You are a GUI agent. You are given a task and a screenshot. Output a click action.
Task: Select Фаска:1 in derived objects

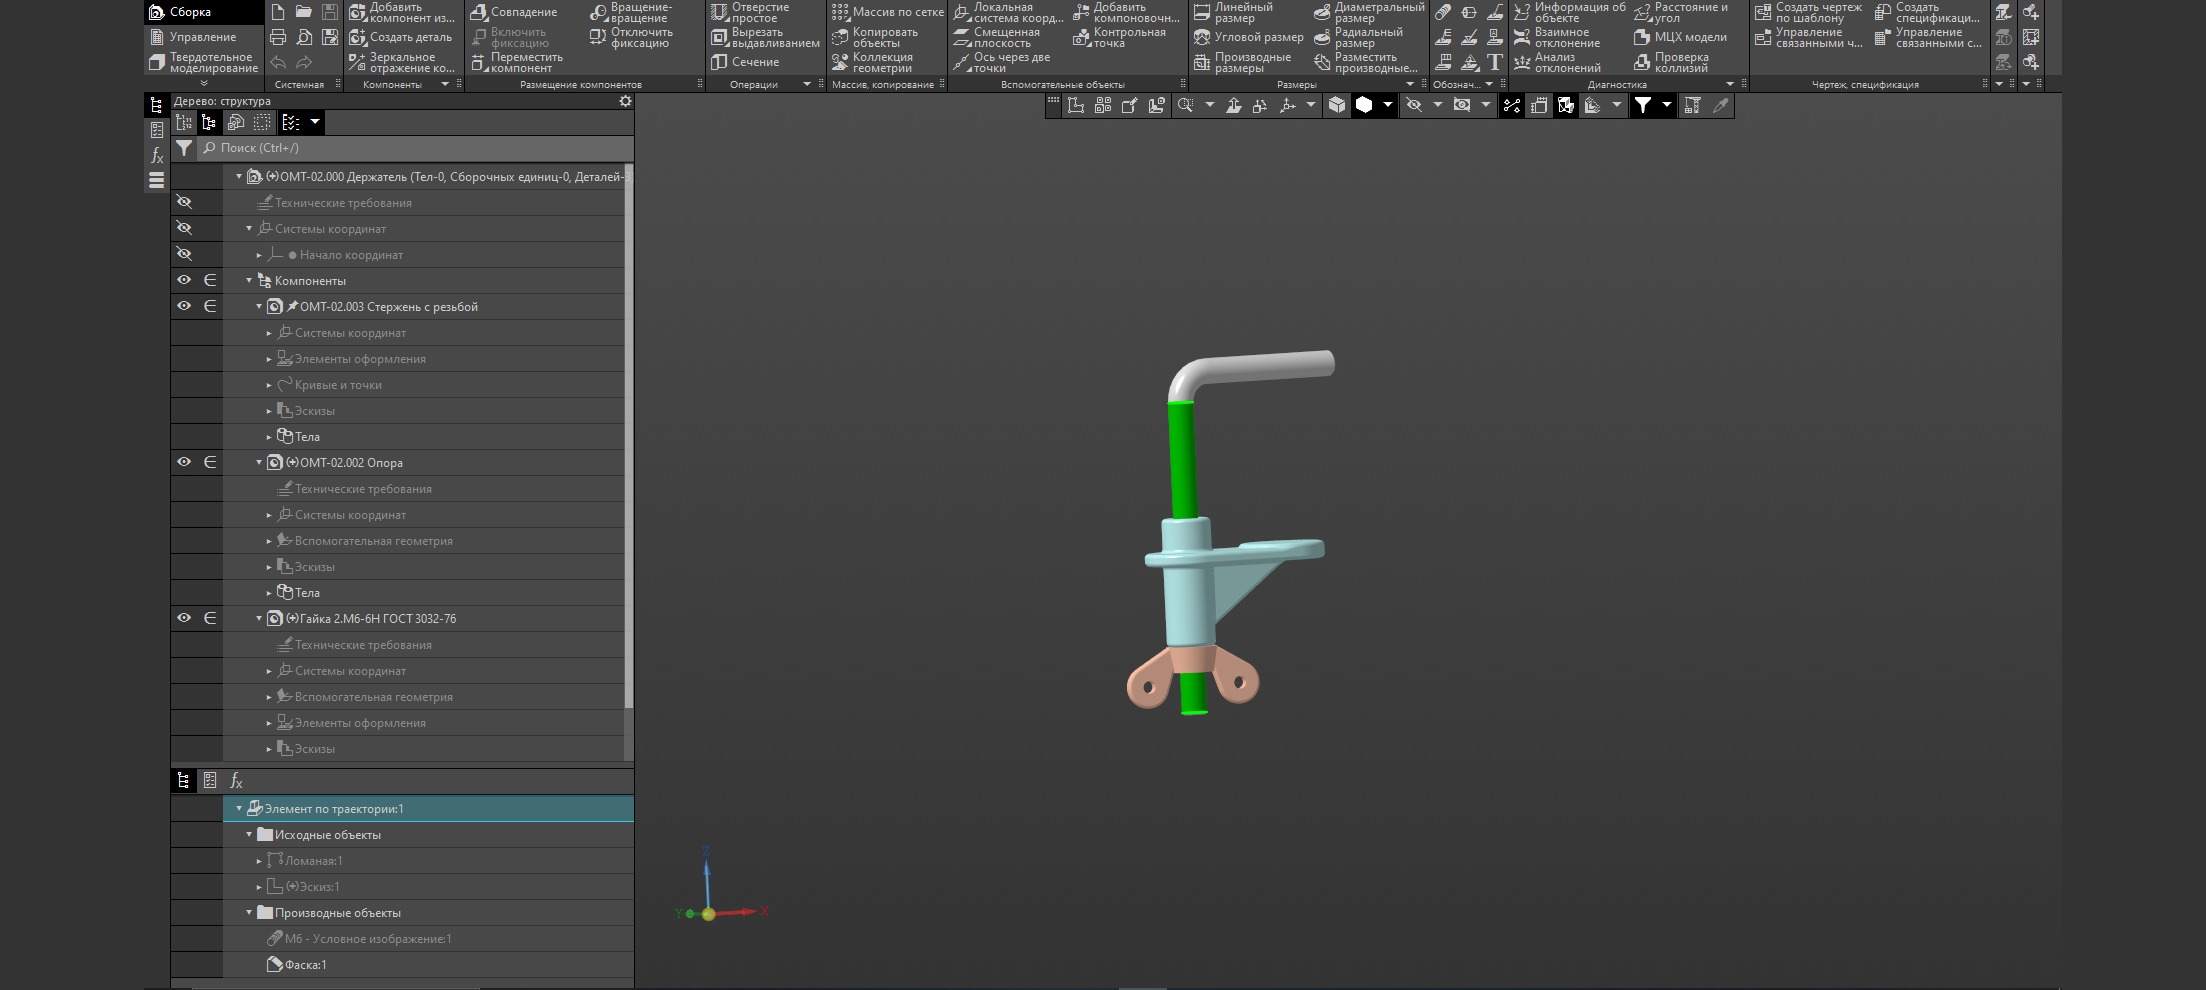click(297, 965)
